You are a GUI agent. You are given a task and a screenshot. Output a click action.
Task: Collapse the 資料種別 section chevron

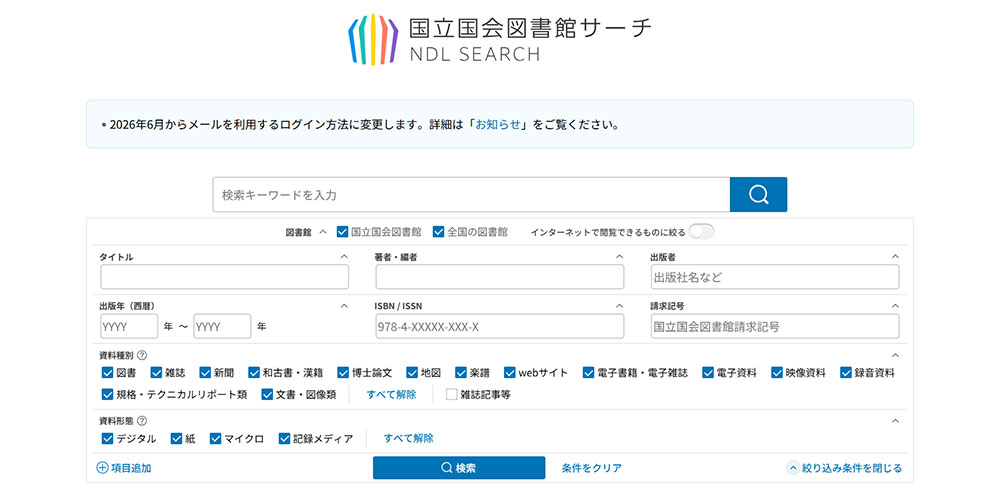(895, 355)
